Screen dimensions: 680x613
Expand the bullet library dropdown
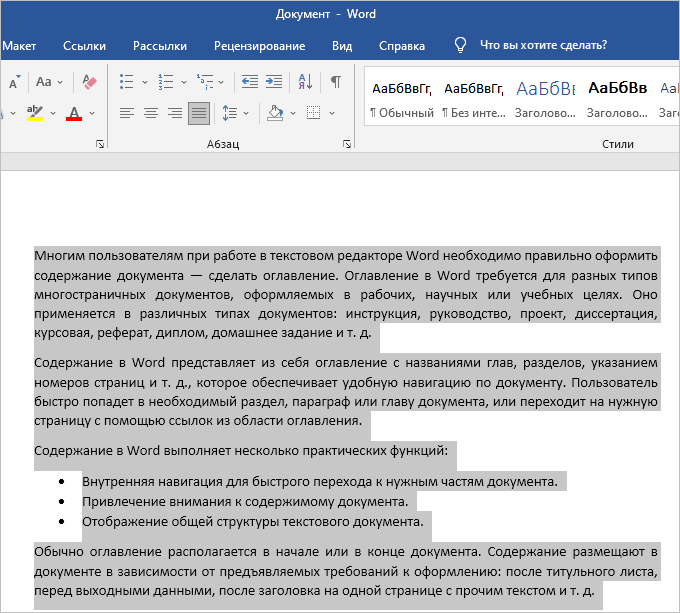(145, 82)
